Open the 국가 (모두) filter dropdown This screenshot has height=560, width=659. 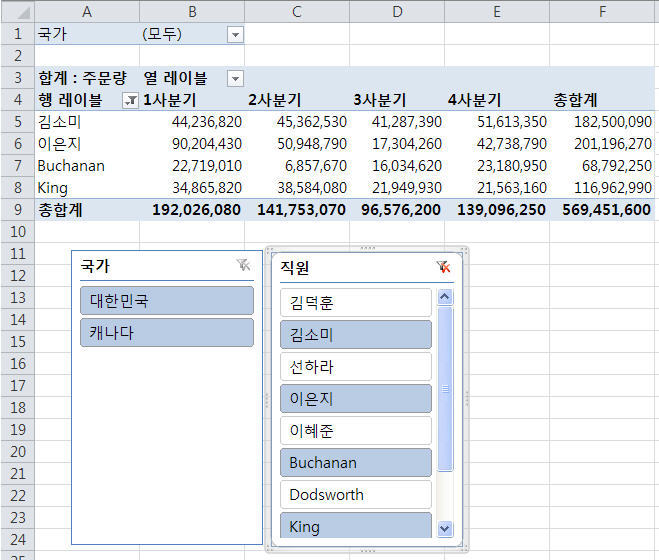[235, 34]
